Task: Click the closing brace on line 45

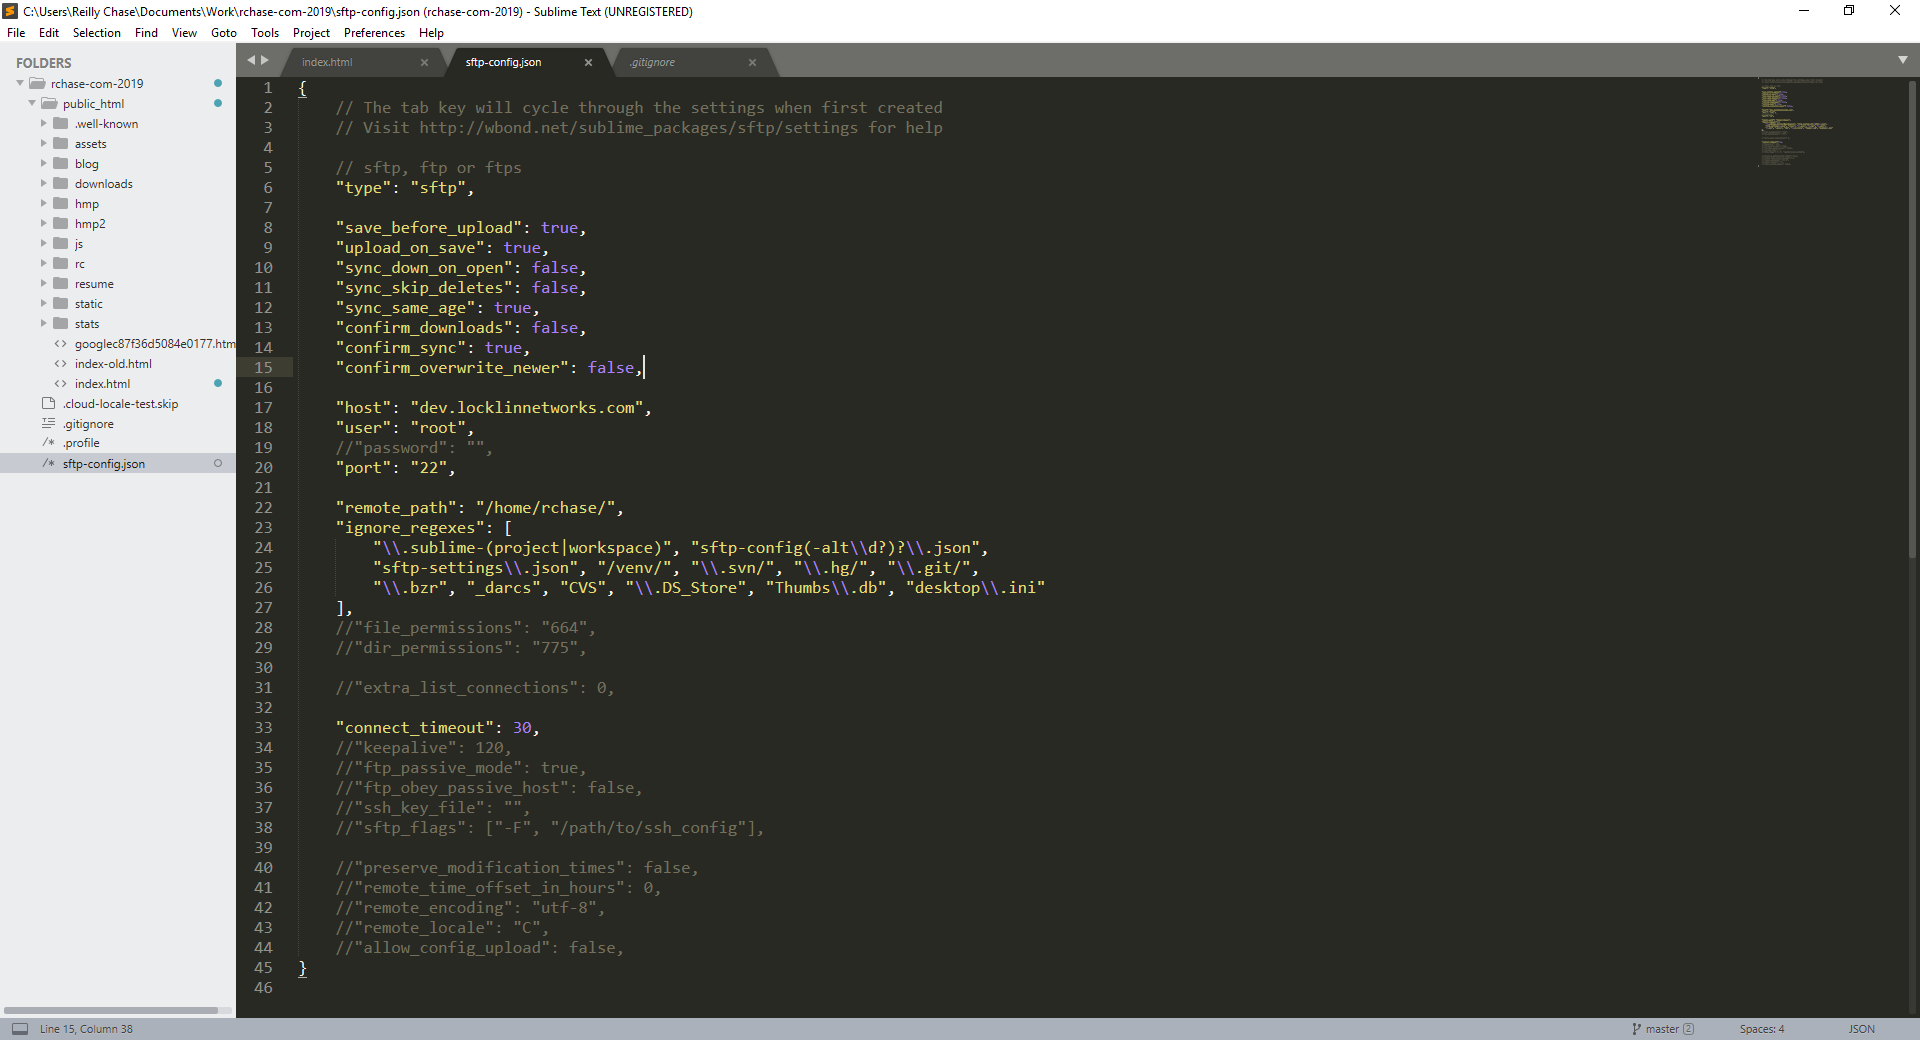Action: tap(303, 968)
